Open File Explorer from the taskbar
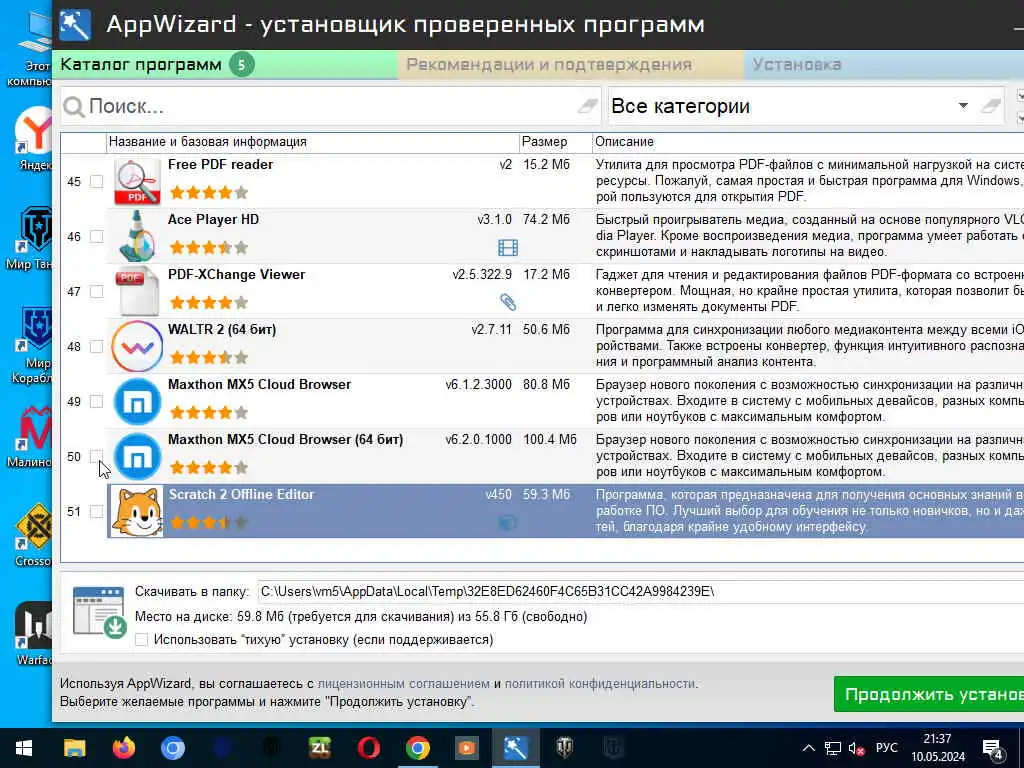 (74, 748)
